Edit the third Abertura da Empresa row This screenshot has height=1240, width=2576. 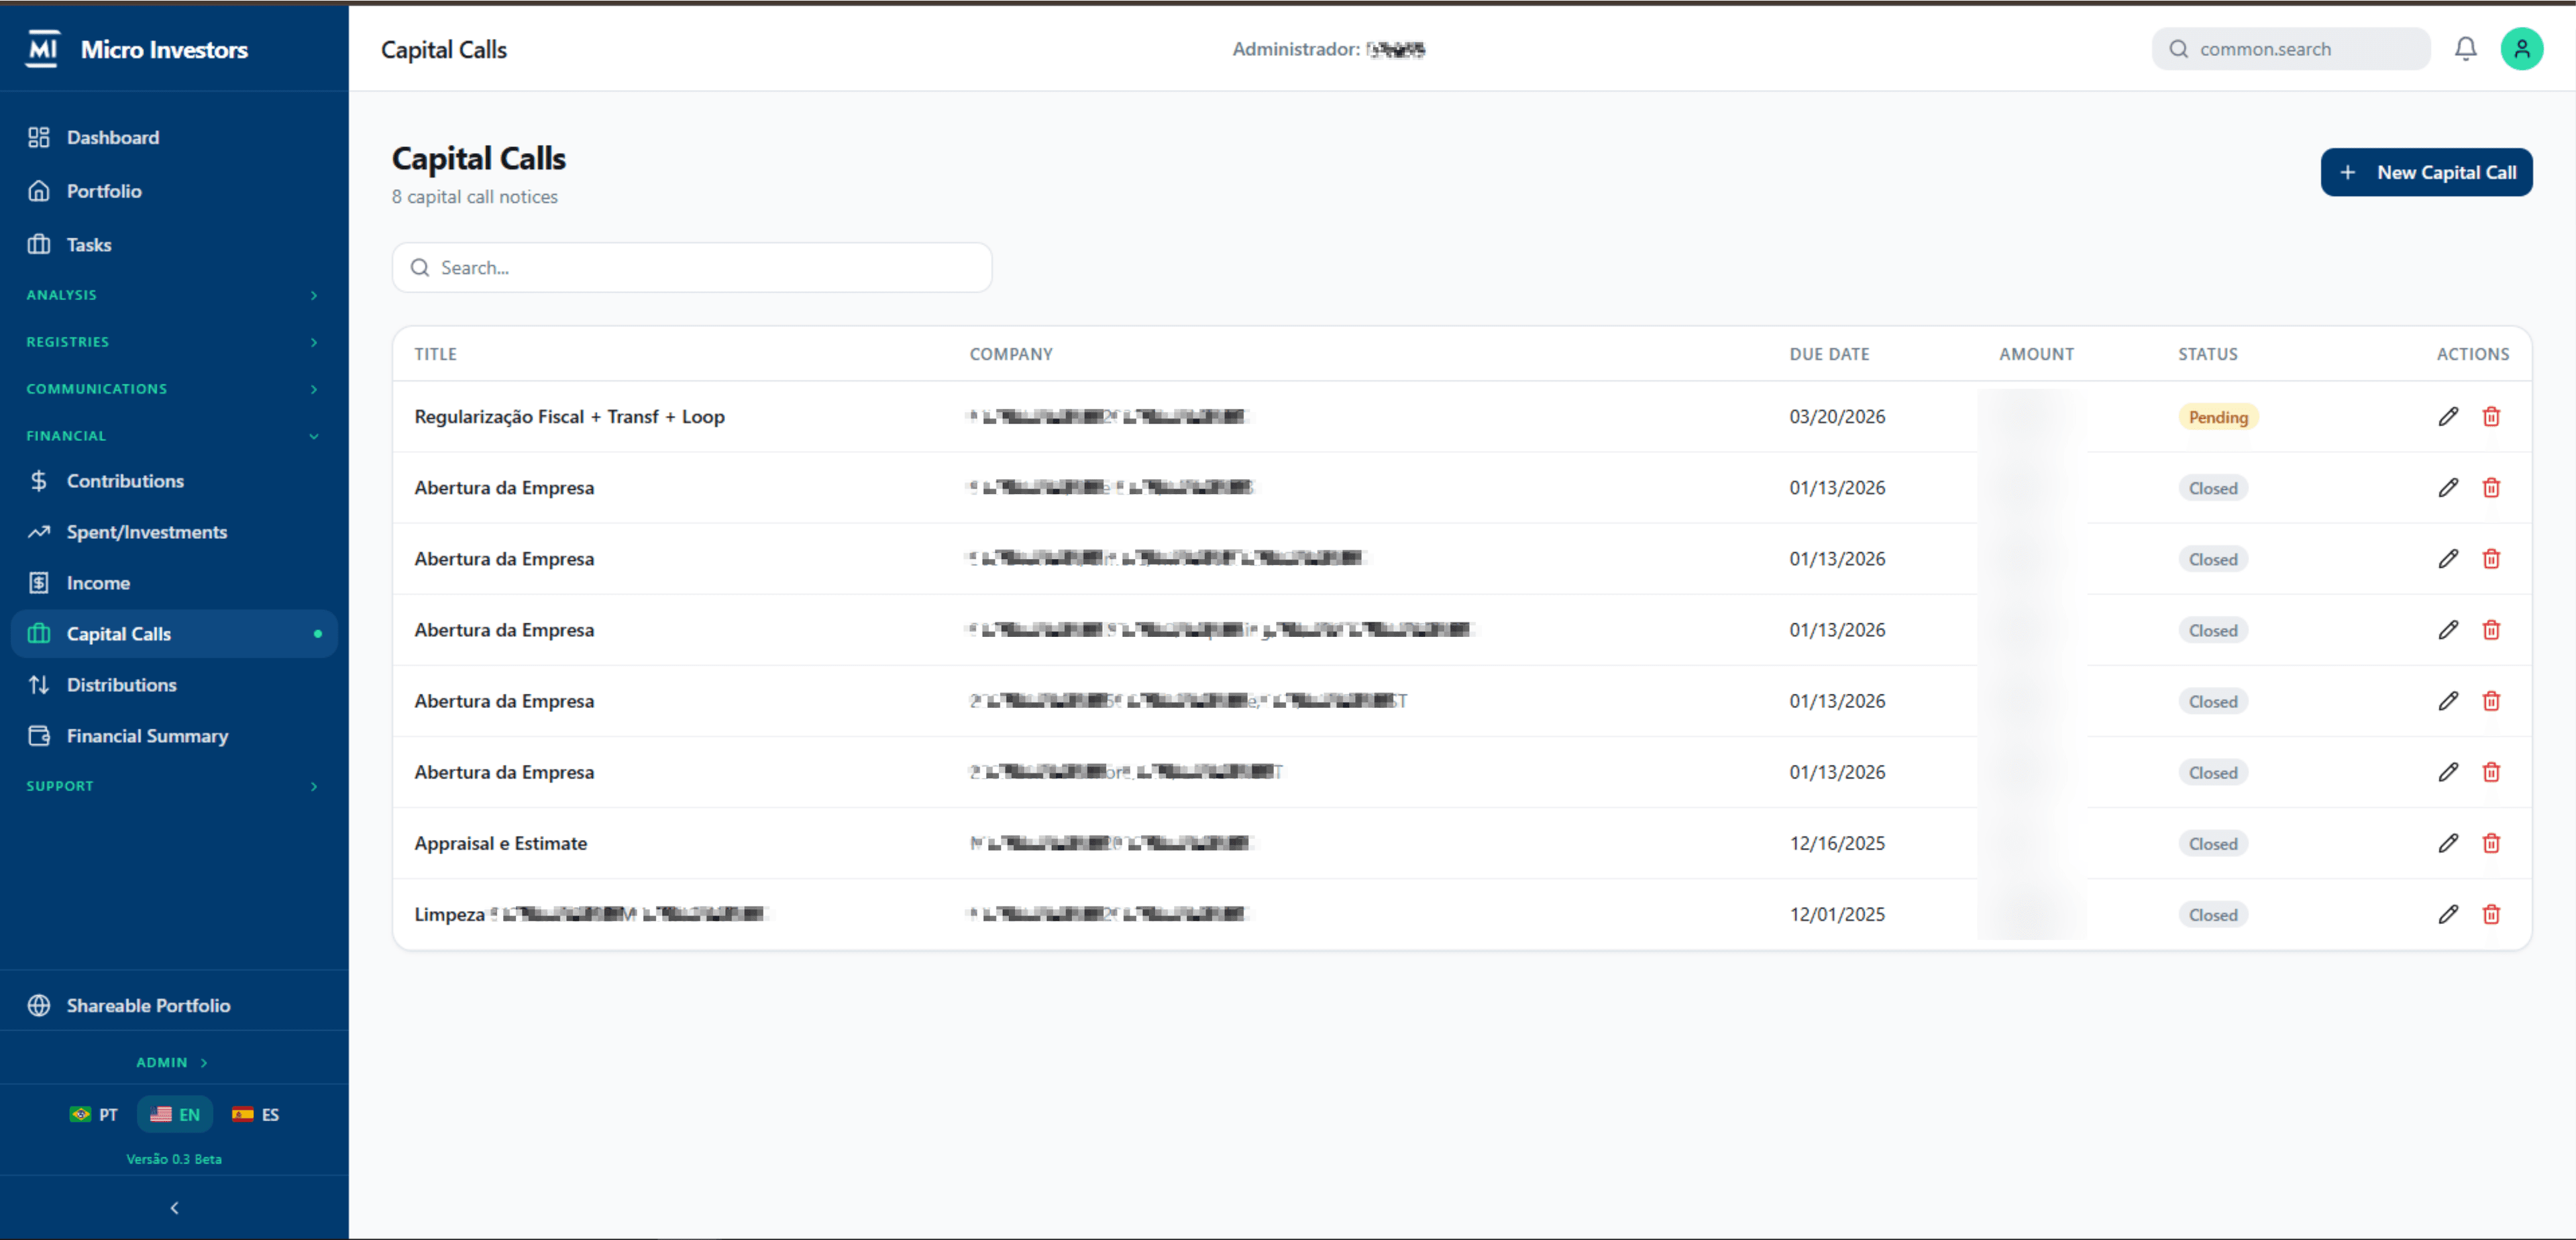tap(2447, 630)
